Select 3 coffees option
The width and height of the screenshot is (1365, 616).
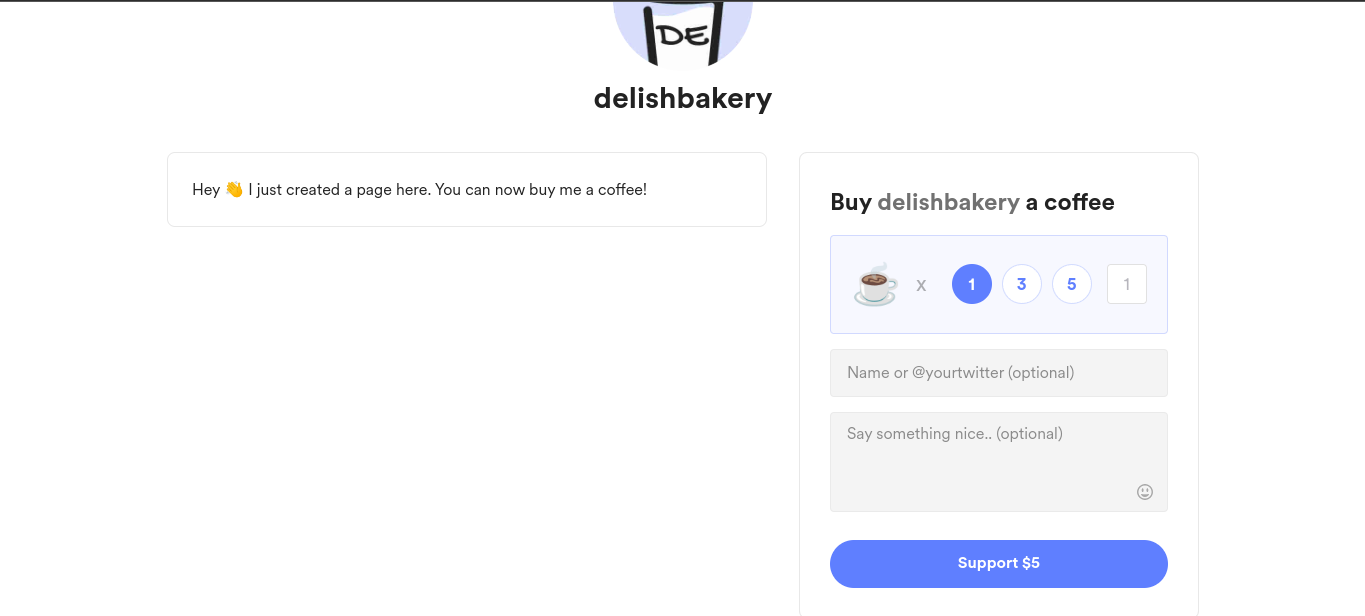1022,284
